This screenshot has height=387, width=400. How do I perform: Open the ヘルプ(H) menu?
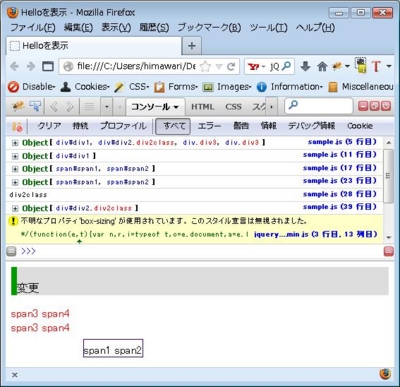coord(315,27)
